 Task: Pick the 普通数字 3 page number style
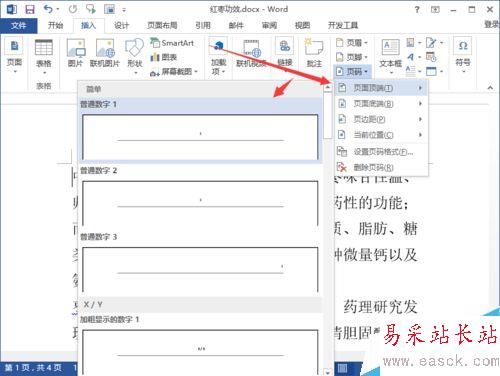[200, 263]
